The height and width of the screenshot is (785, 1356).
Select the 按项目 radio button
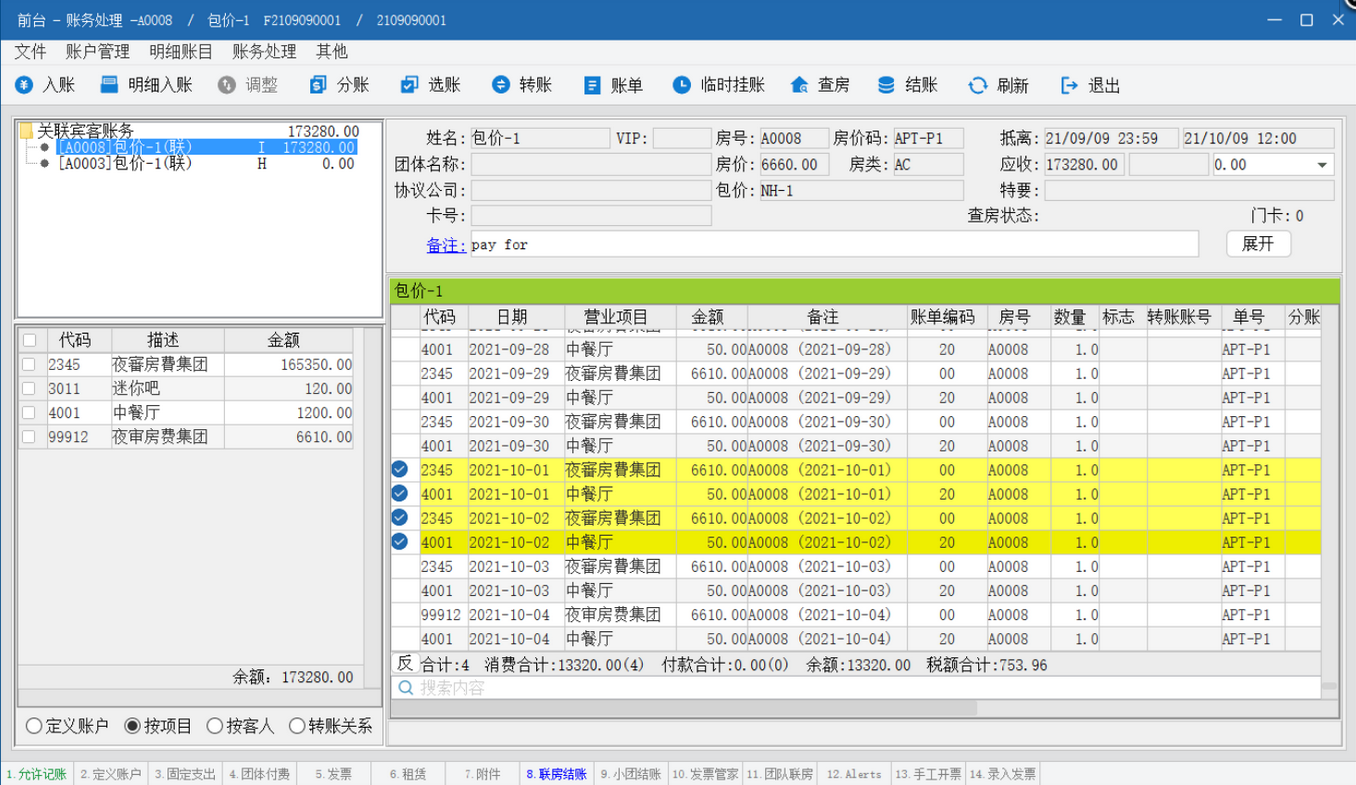[132, 726]
